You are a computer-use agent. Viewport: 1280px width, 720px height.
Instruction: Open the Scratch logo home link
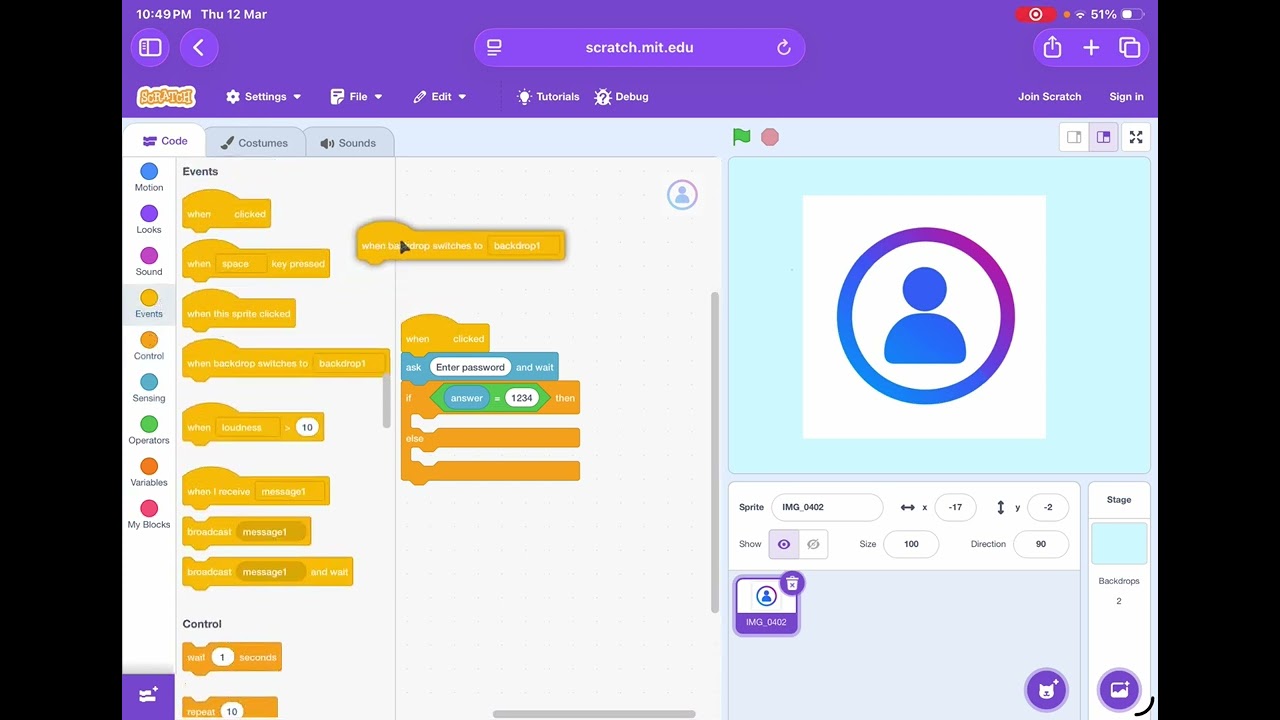pyautogui.click(x=166, y=97)
